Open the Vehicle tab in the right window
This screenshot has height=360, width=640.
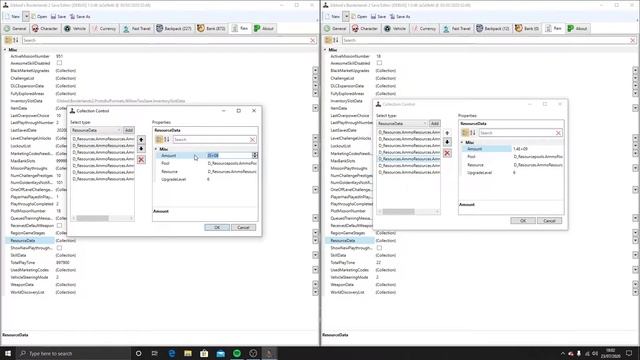[x=396, y=29]
